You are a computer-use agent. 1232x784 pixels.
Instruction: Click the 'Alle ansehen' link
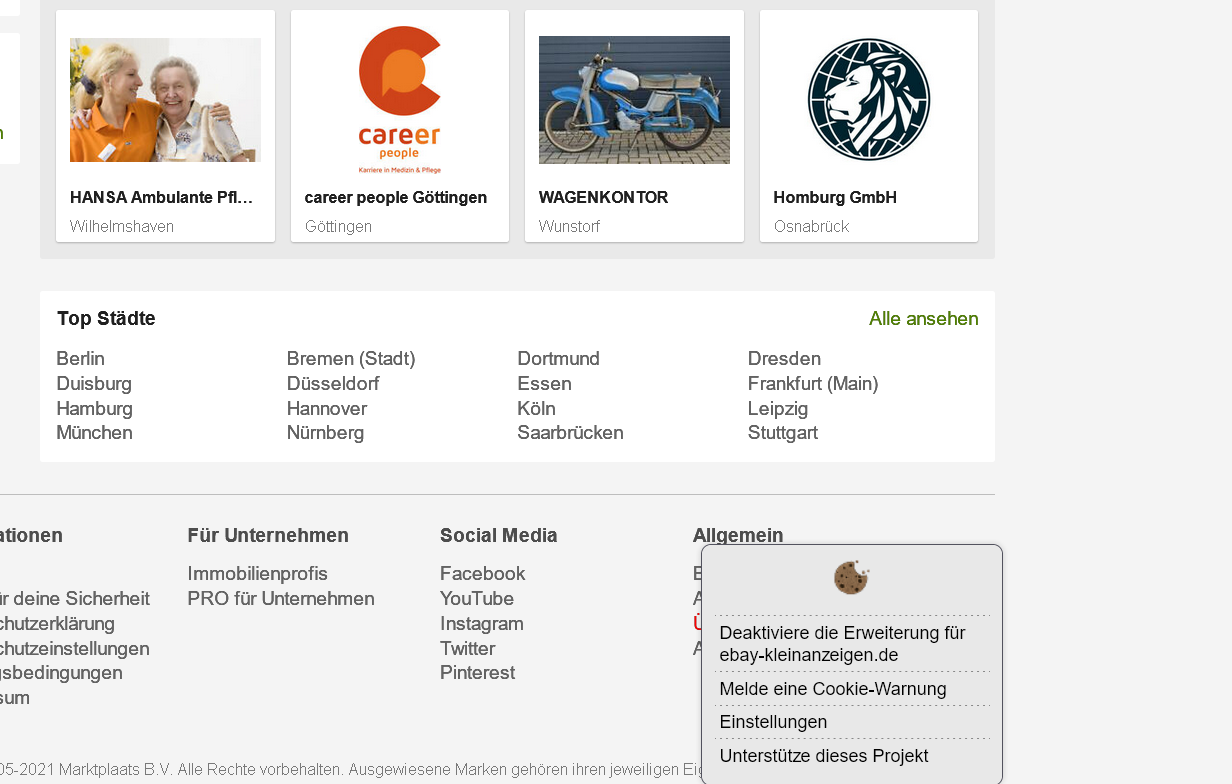923,319
